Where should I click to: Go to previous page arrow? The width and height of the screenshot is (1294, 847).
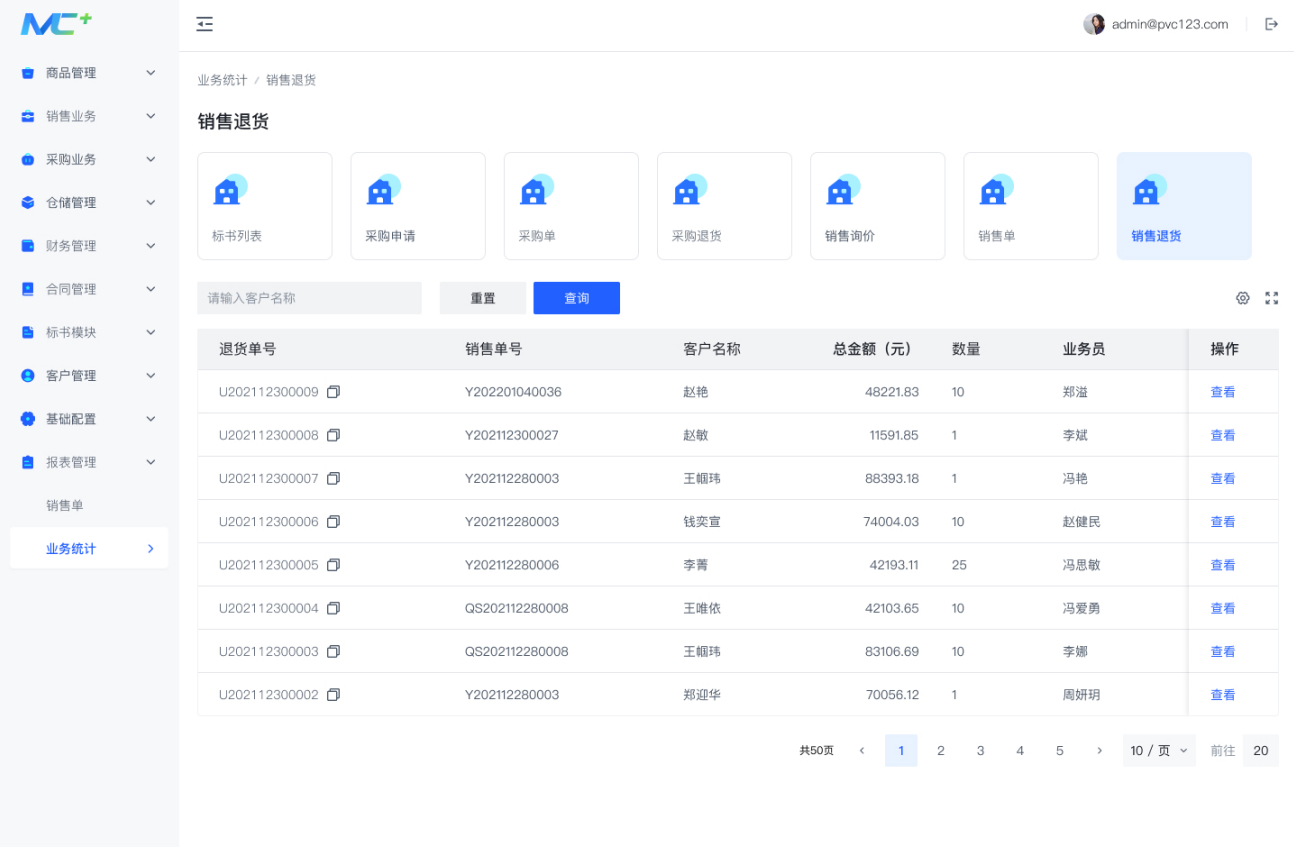[x=862, y=751]
